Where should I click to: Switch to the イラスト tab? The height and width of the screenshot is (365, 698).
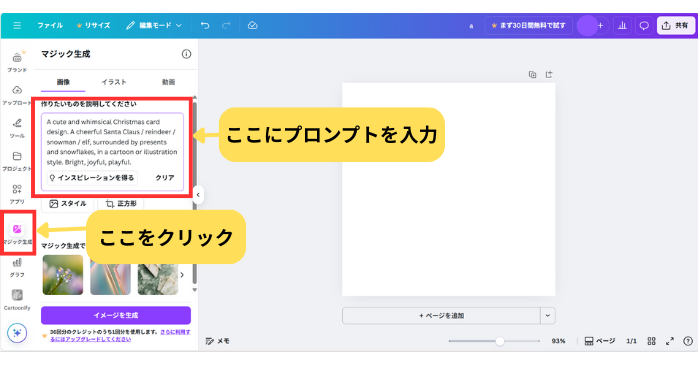(x=114, y=82)
